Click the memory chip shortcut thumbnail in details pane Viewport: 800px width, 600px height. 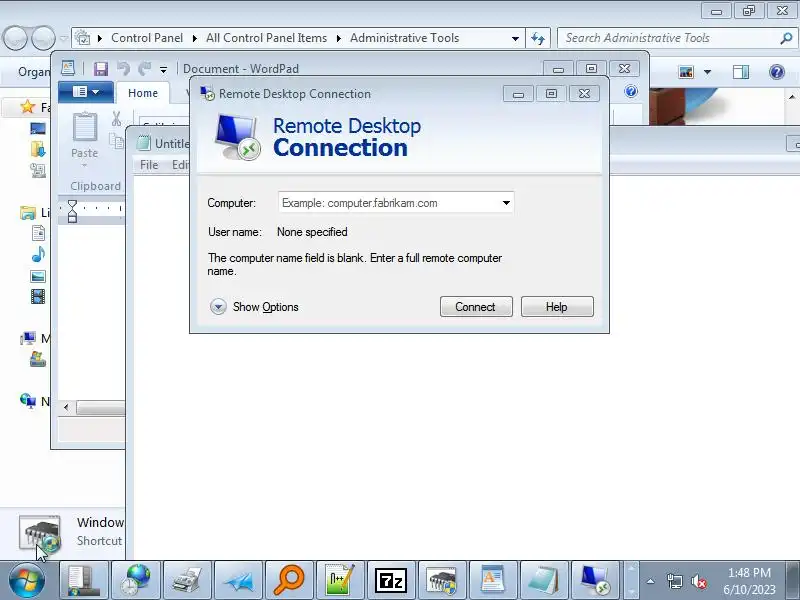point(40,533)
